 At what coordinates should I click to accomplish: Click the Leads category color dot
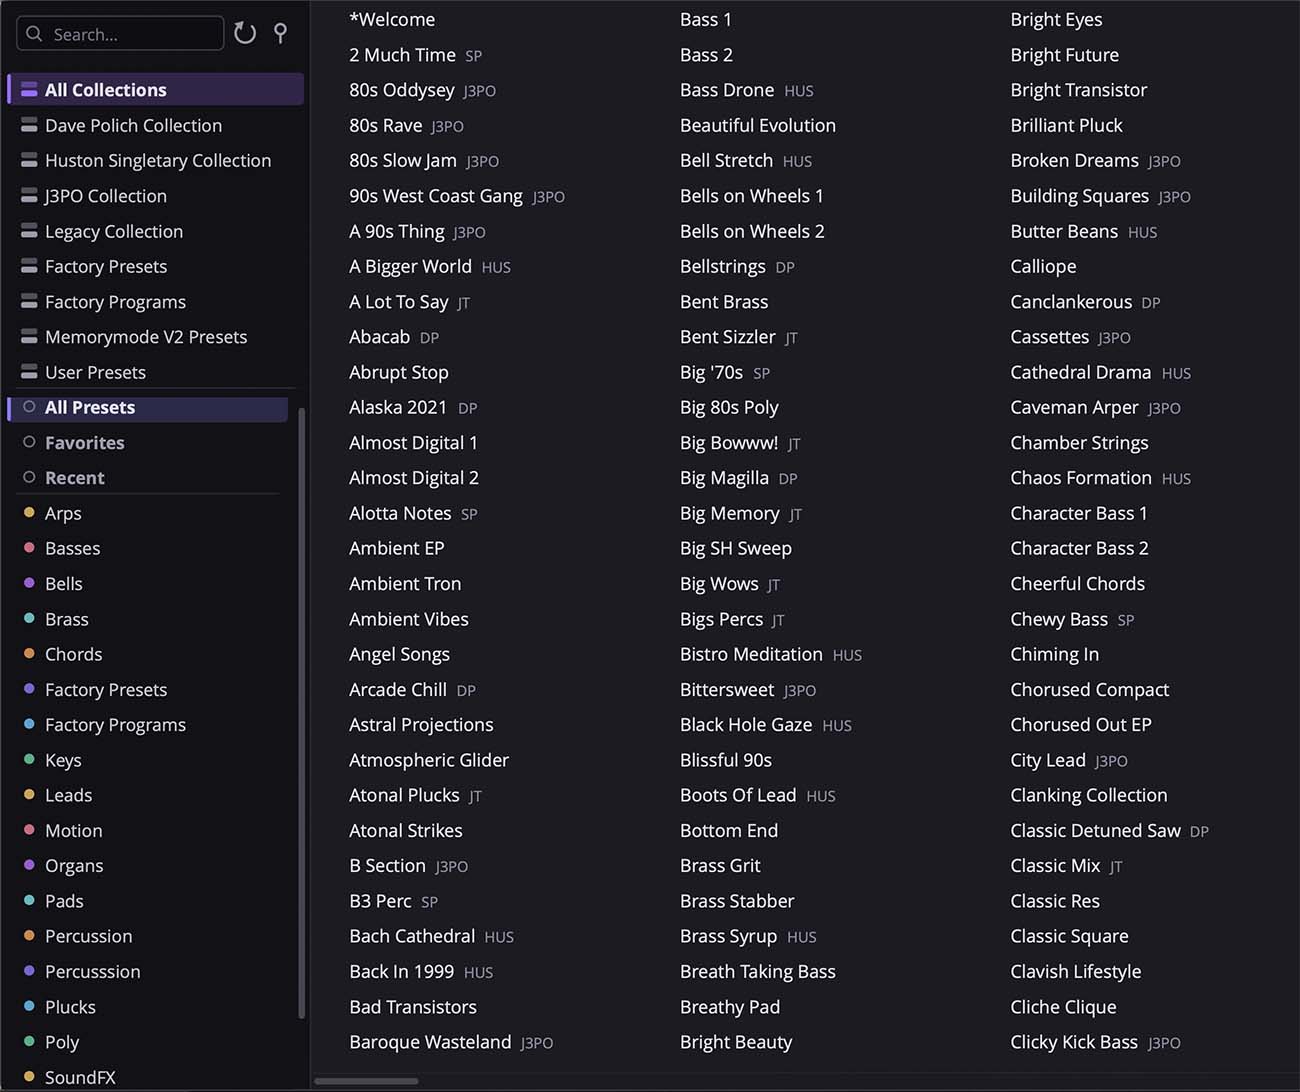click(29, 794)
